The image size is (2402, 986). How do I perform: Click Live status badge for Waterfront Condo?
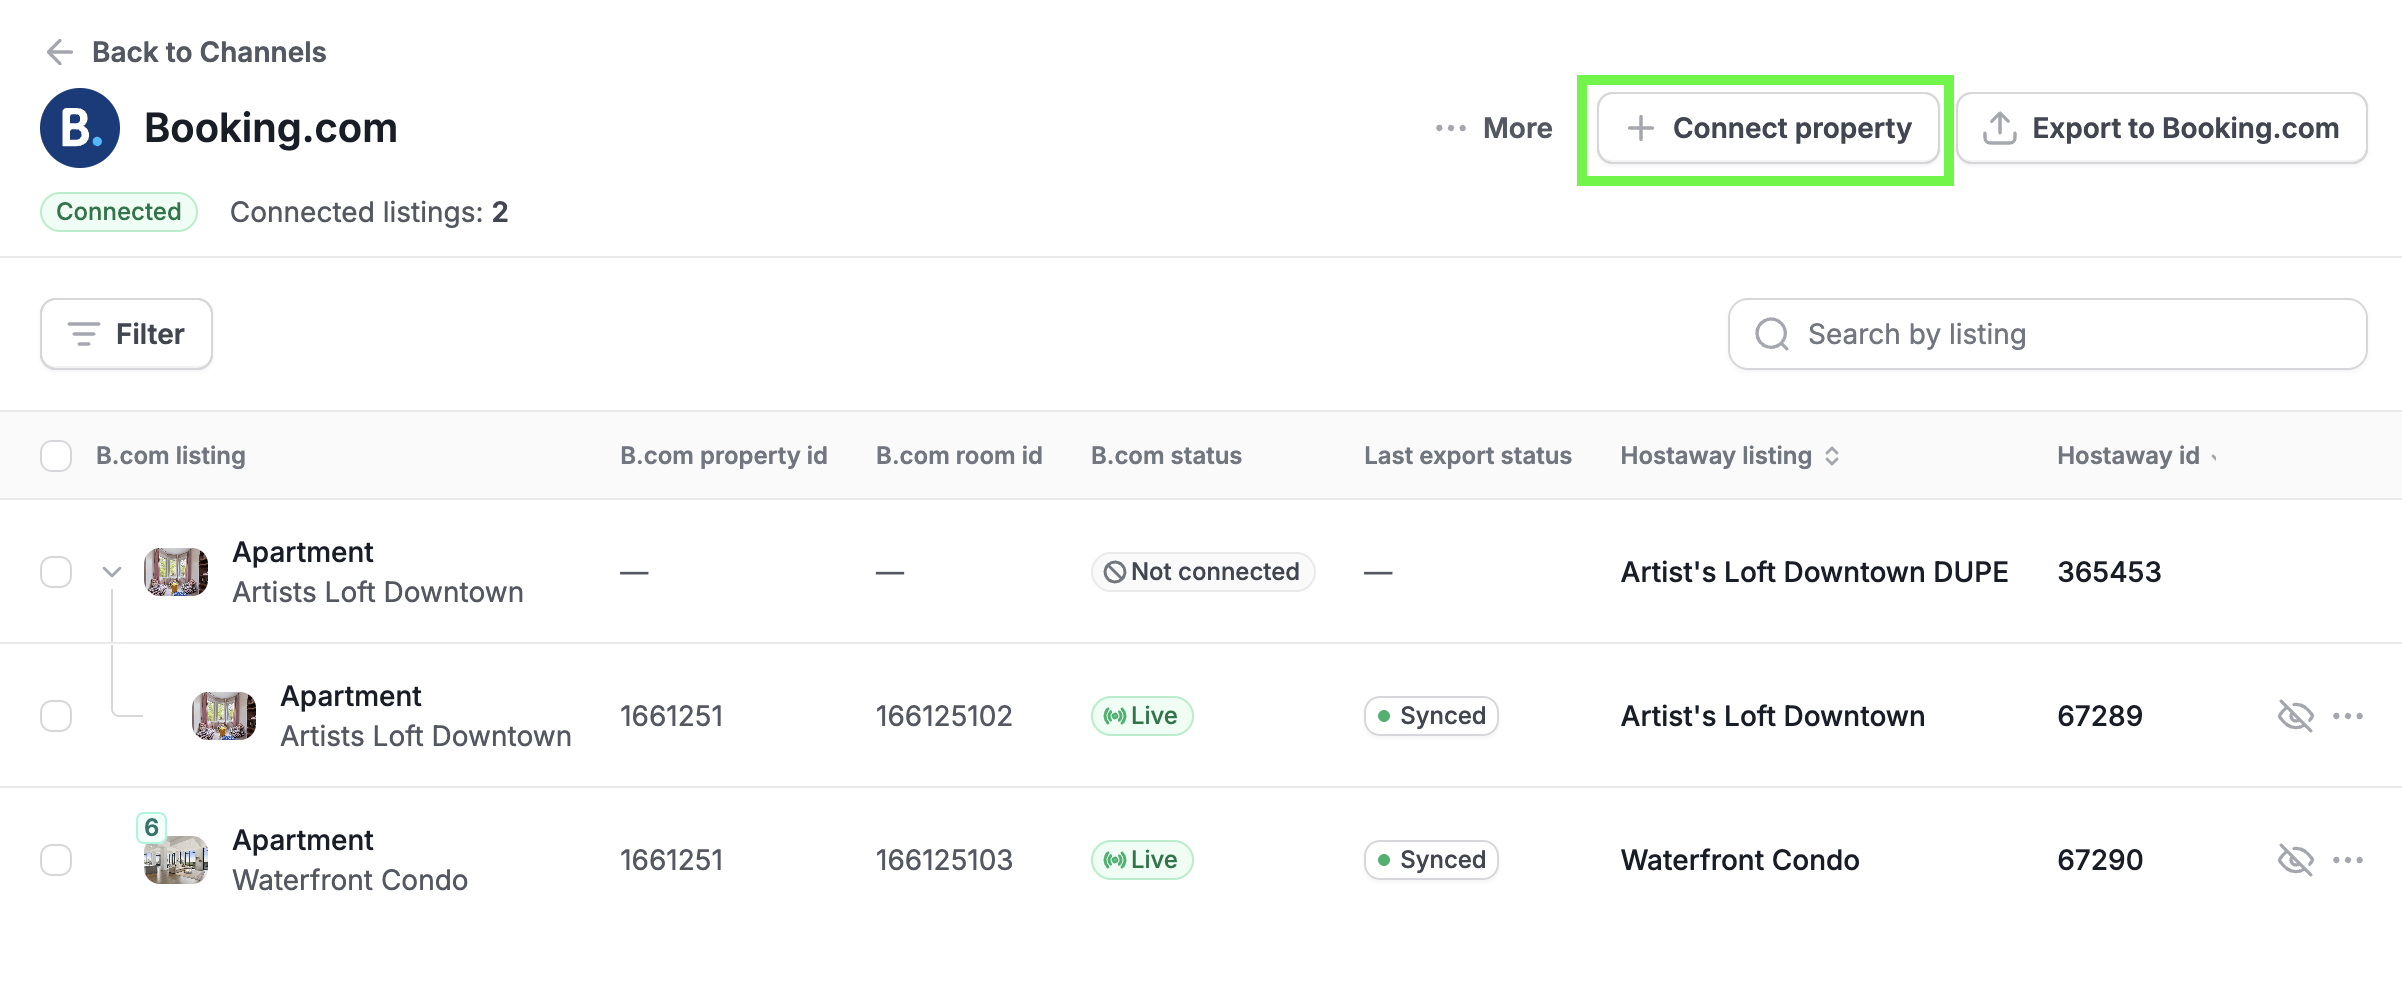click(1142, 860)
